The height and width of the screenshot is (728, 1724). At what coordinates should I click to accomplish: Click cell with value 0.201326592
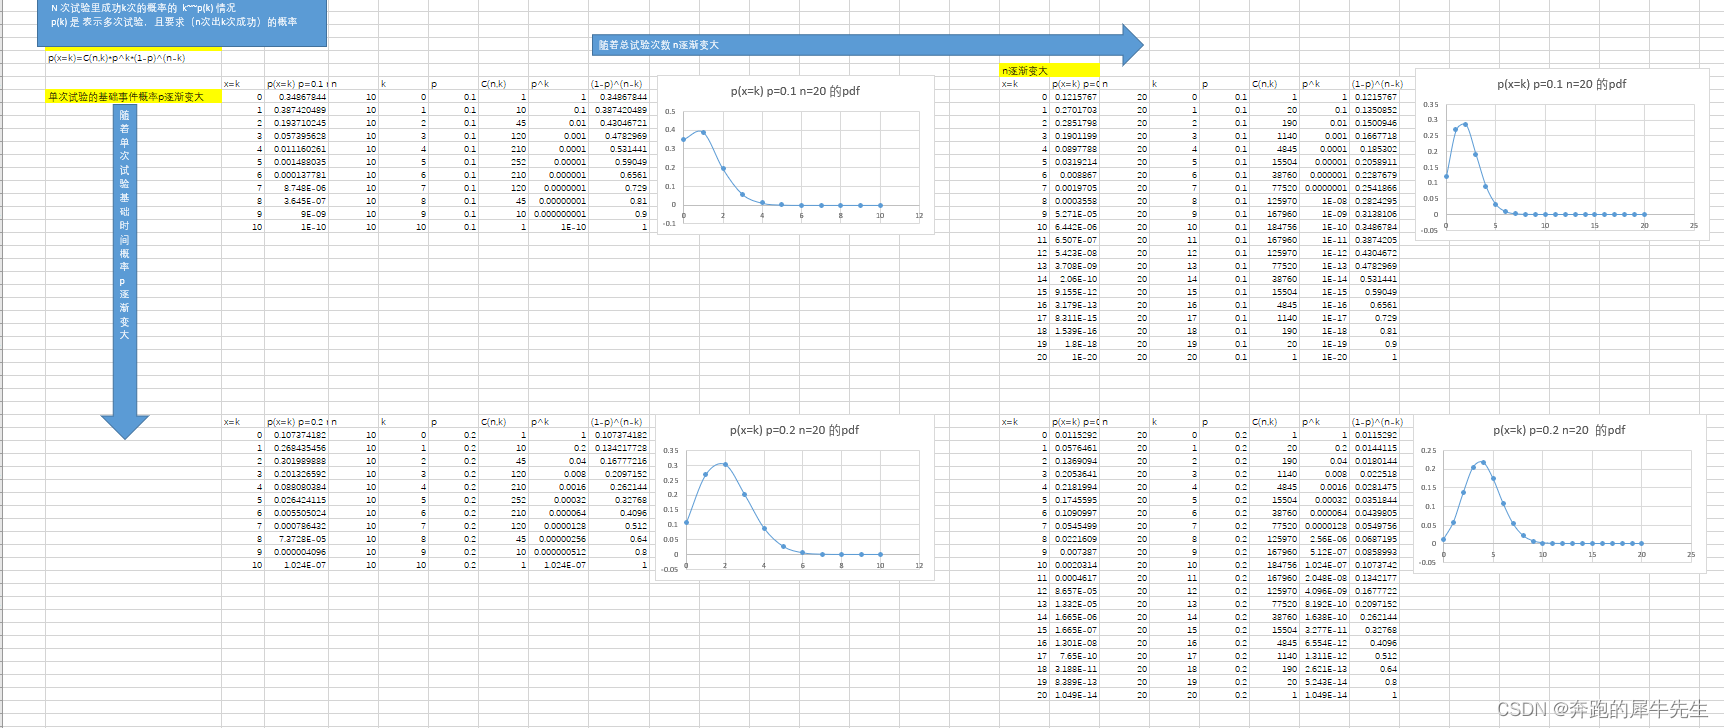coord(297,474)
